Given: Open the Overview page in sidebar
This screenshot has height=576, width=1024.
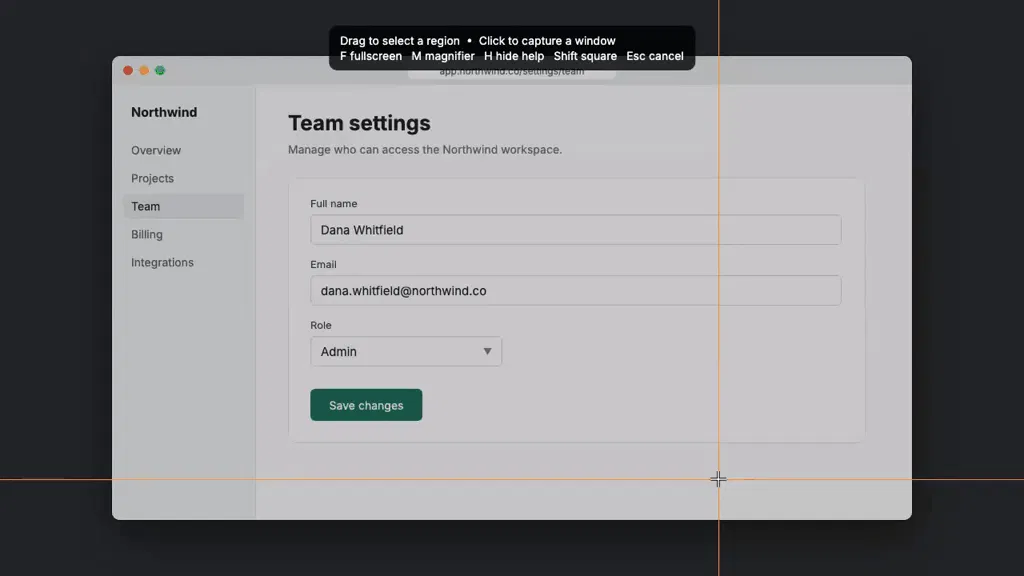Looking at the screenshot, I should 155,150.
